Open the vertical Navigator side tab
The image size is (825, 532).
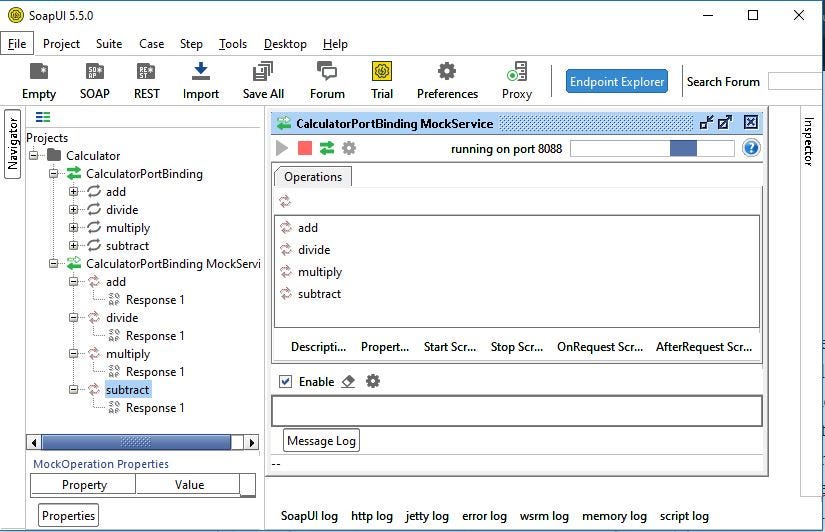13,144
